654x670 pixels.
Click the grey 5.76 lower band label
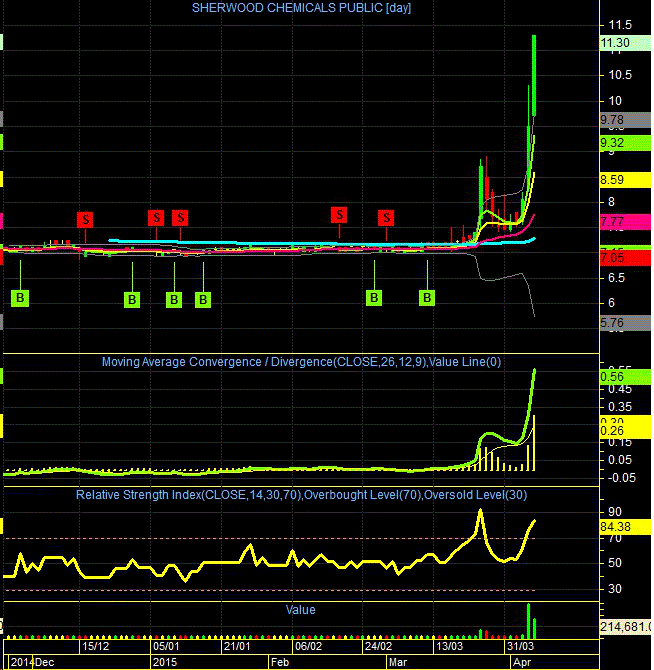coord(625,323)
